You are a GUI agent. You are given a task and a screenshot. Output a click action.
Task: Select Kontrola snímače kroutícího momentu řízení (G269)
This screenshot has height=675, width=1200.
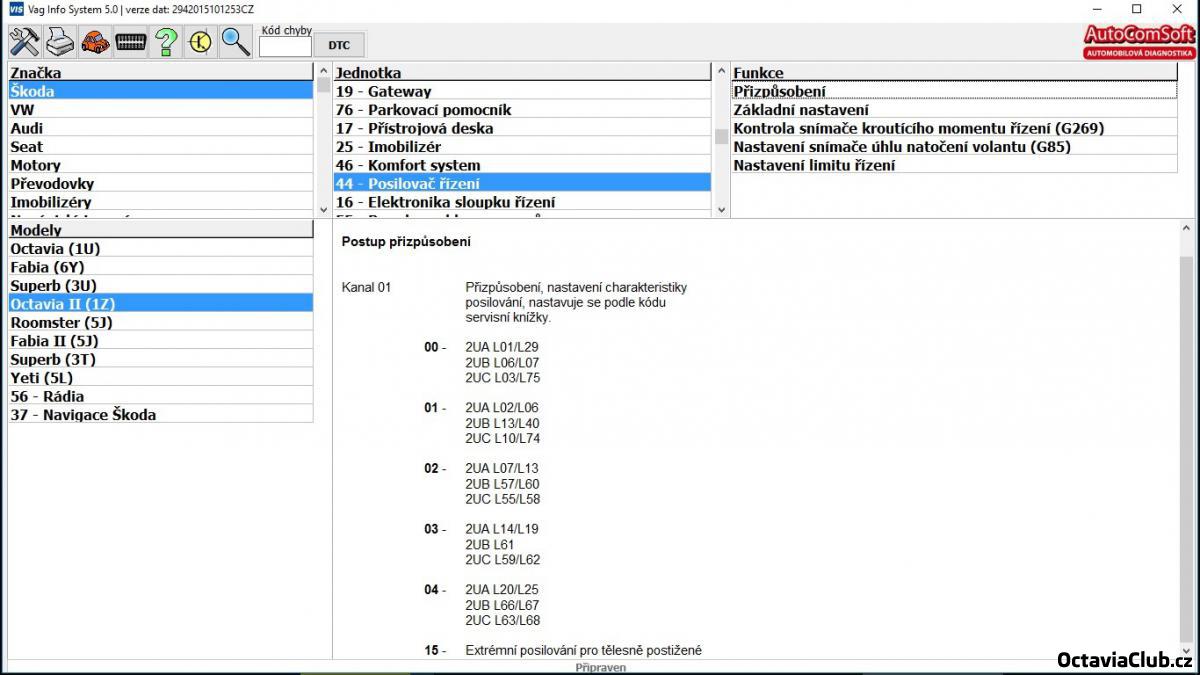pyautogui.click(x=919, y=128)
